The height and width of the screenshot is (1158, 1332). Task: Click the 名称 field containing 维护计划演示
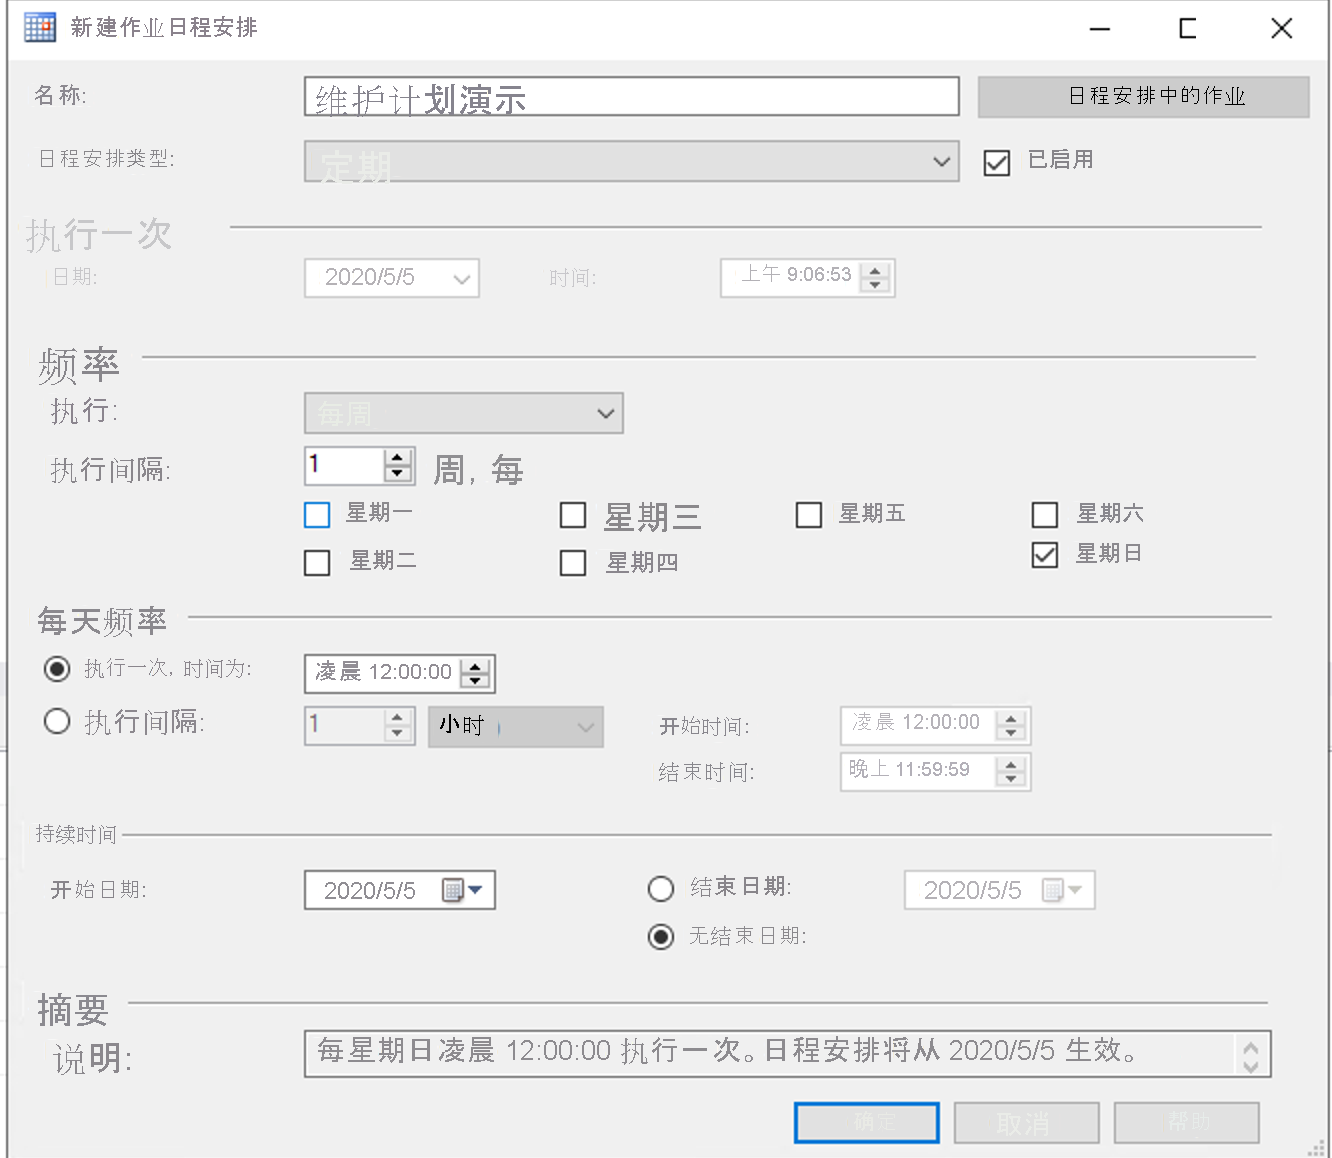click(631, 96)
